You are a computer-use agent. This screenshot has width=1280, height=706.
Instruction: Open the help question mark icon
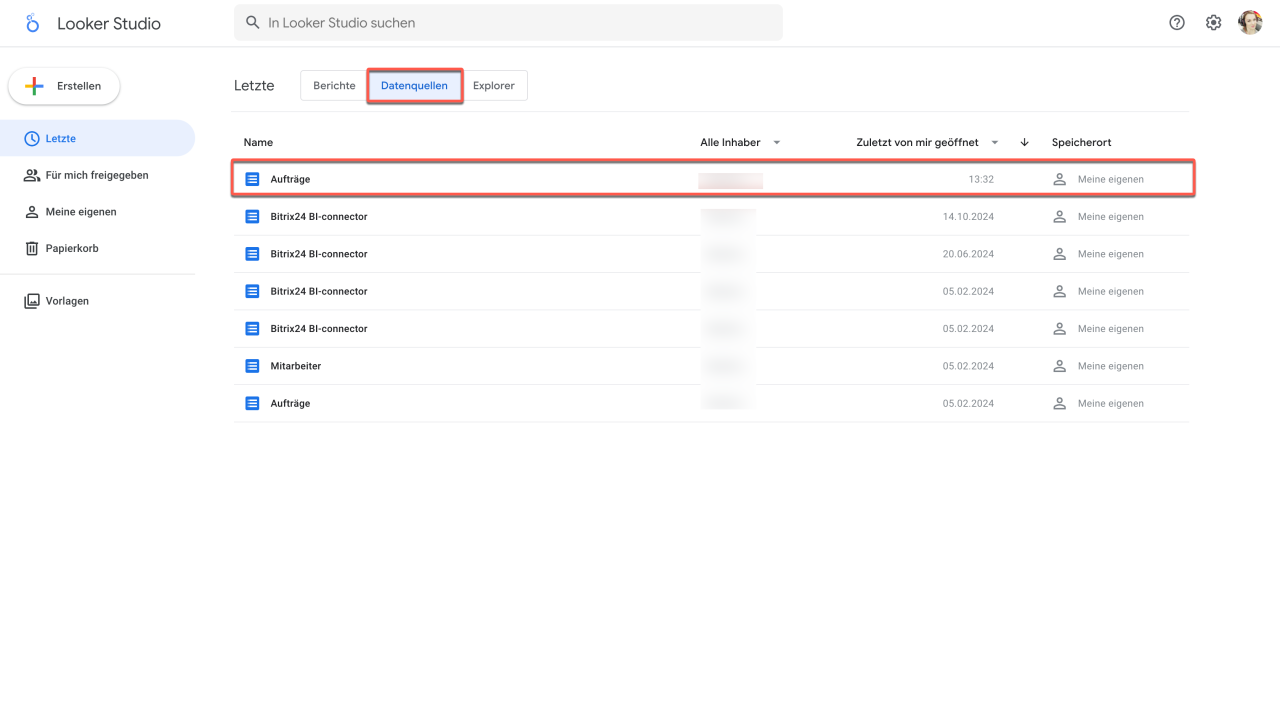(x=1177, y=23)
